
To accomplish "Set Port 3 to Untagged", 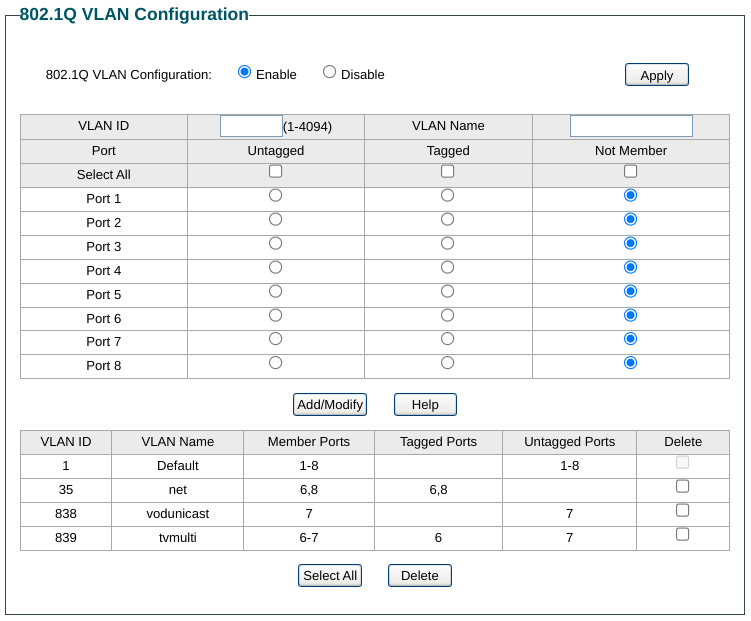I will click(x=276, y=243).
